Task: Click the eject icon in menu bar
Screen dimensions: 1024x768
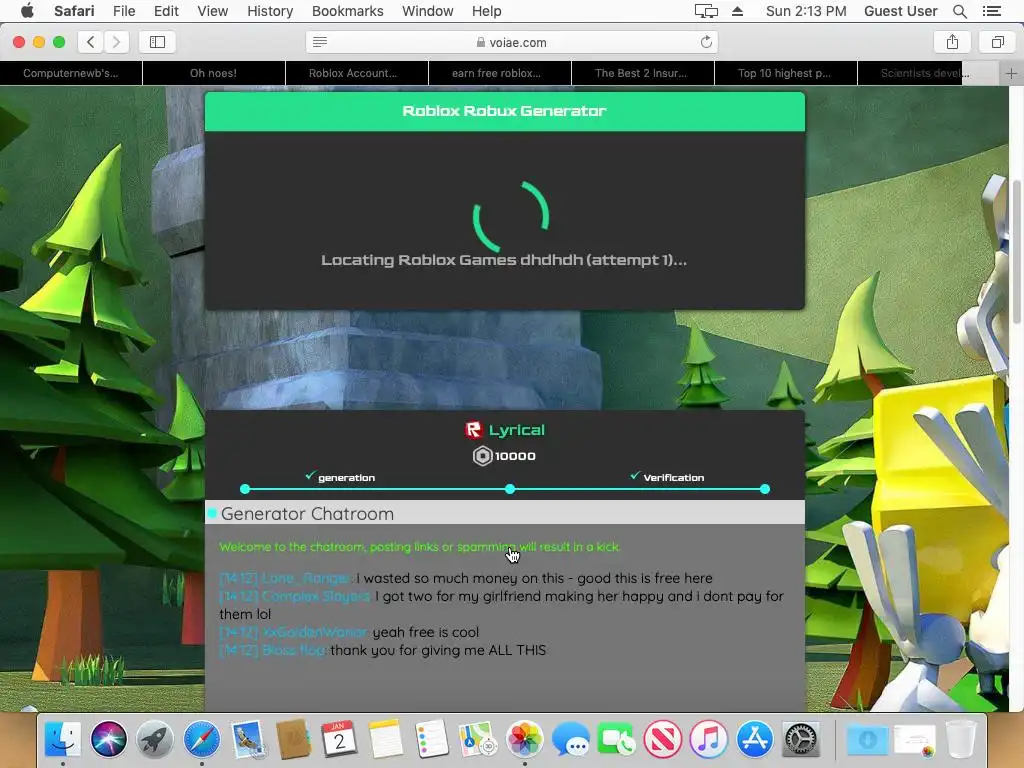Action: pyautogui.click(x=737, y=11)
